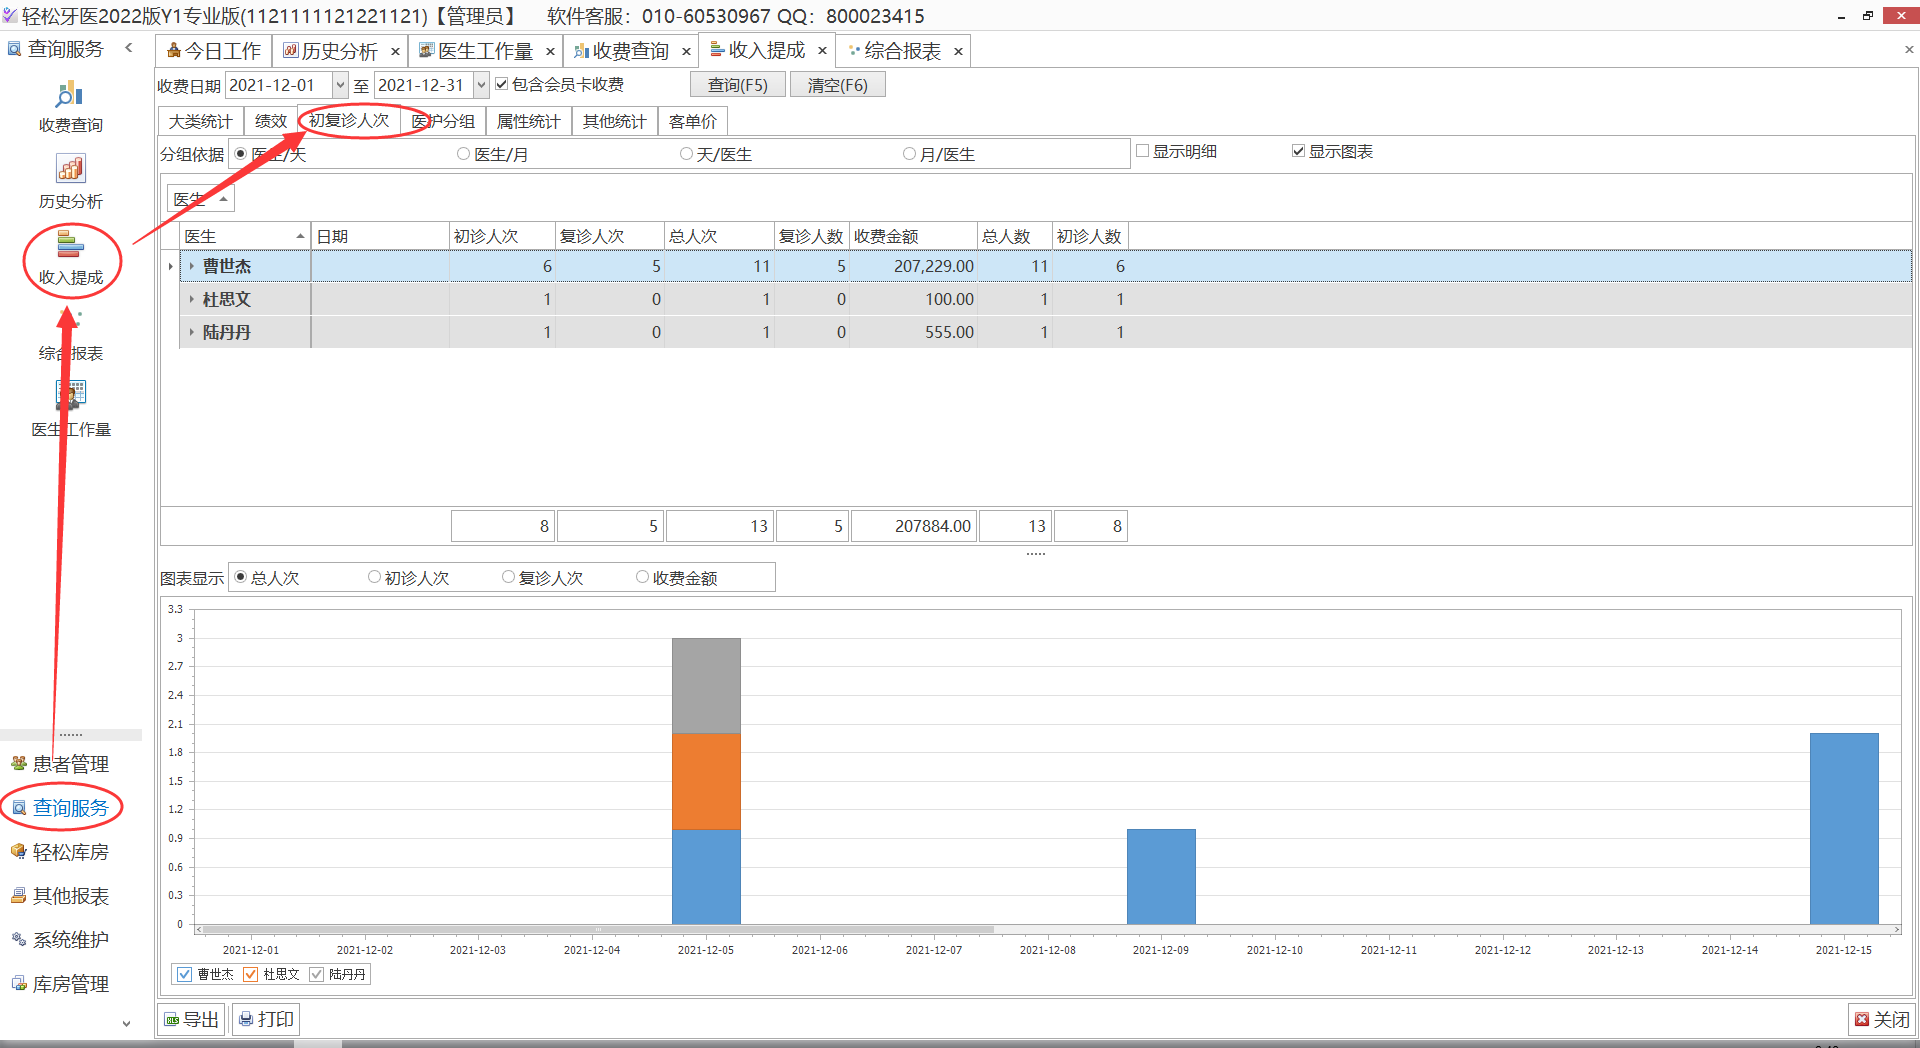Expand the 曹世杰 row
The image size is (1920, 1048).
tap(192, 266)
